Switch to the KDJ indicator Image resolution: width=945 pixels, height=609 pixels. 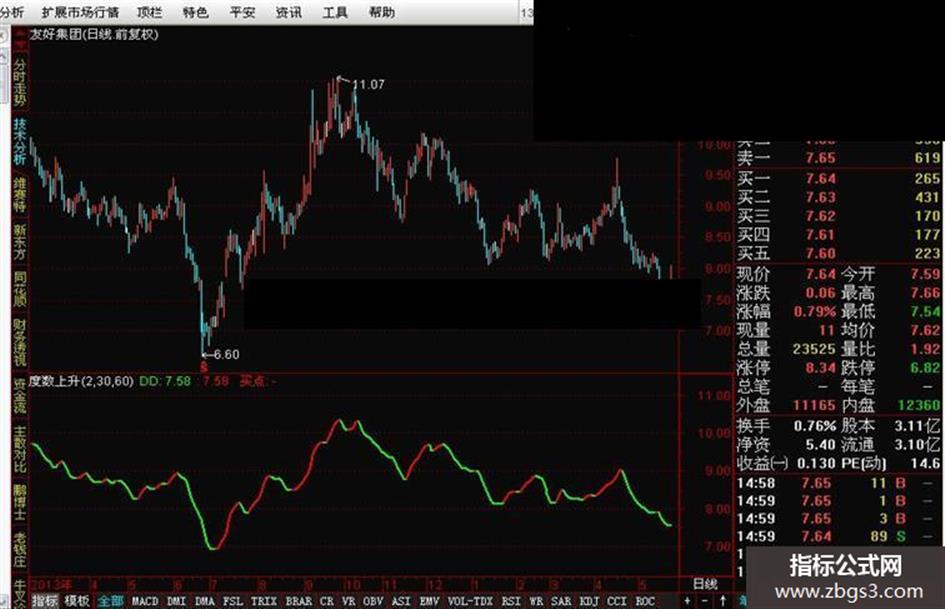[x=589, y=601]
